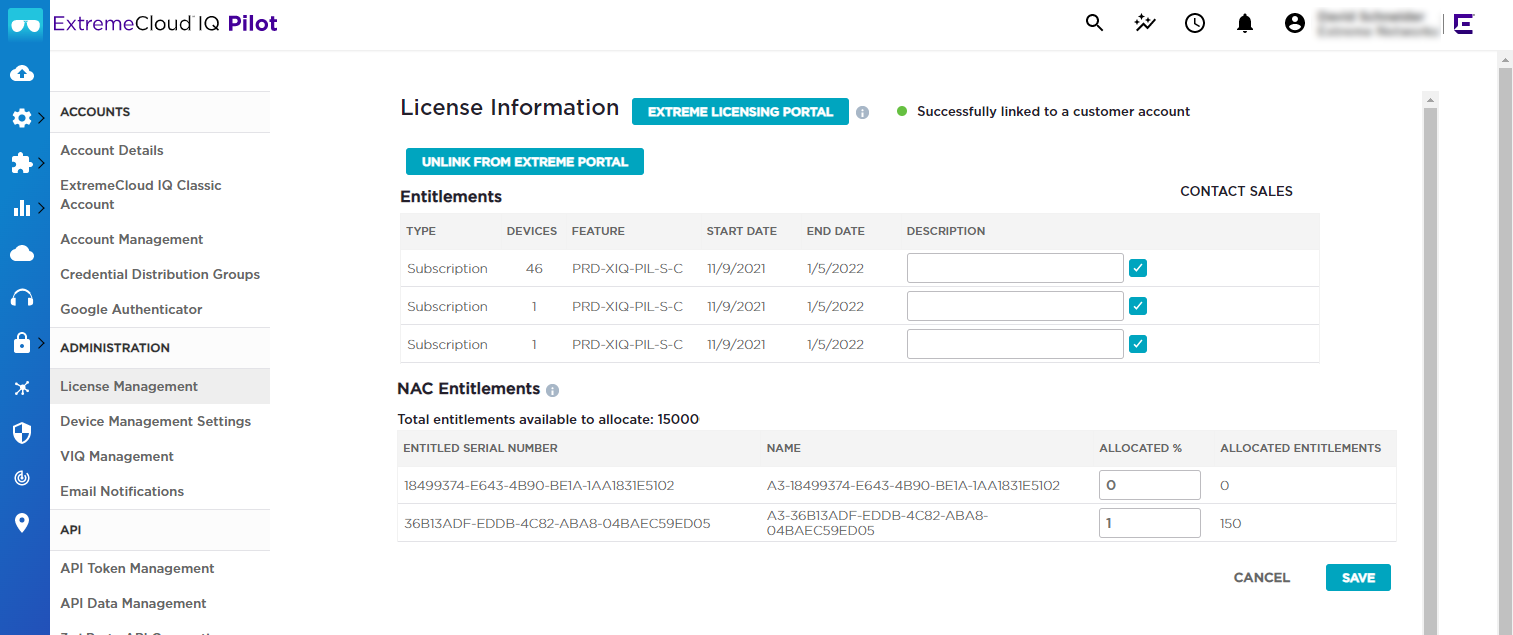Expand the puzzle icon submenu arrow
The image size is (1513, 635).
pos(42,163)
